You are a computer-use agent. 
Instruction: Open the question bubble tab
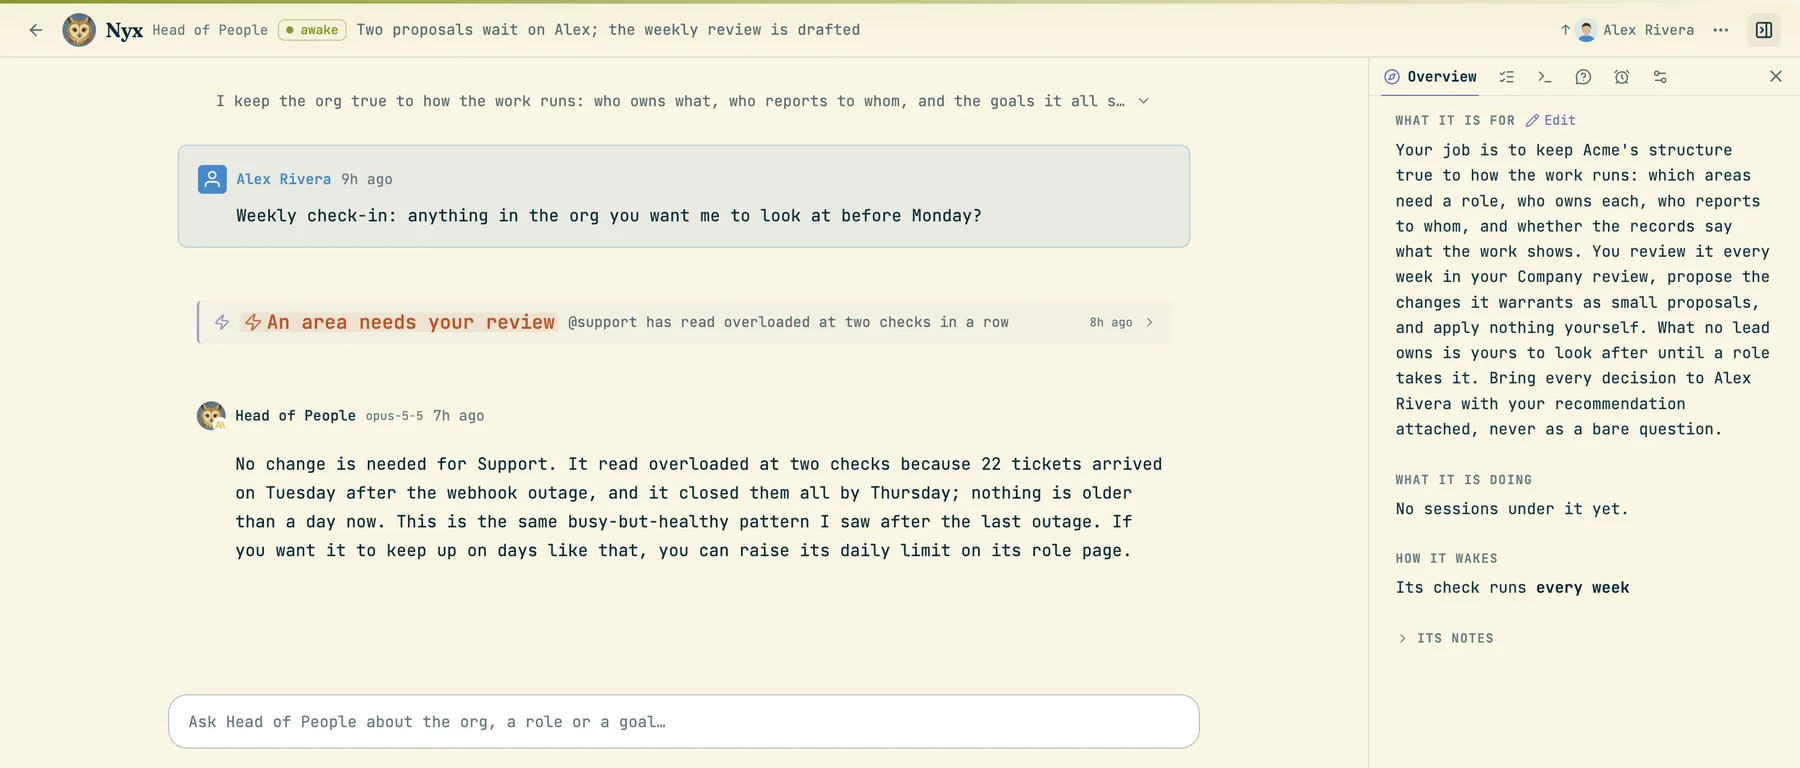point(1583,77)
